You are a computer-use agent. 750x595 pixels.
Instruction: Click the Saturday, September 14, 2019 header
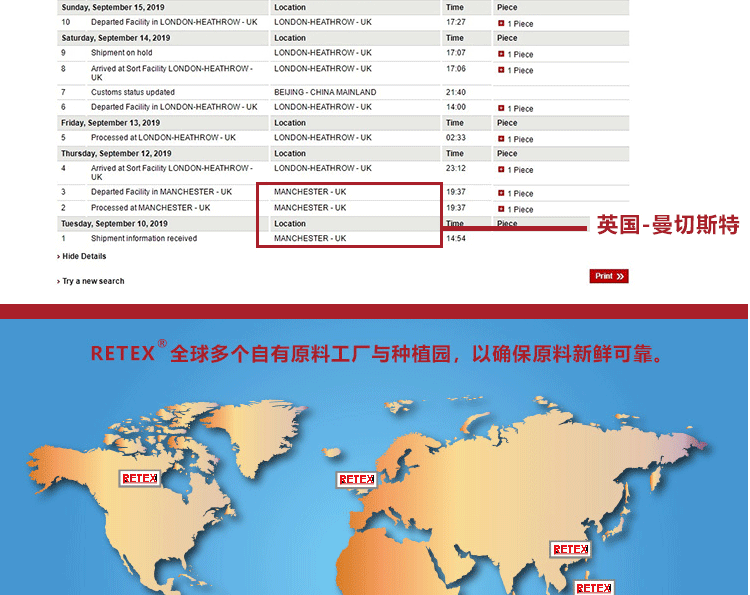116,38
